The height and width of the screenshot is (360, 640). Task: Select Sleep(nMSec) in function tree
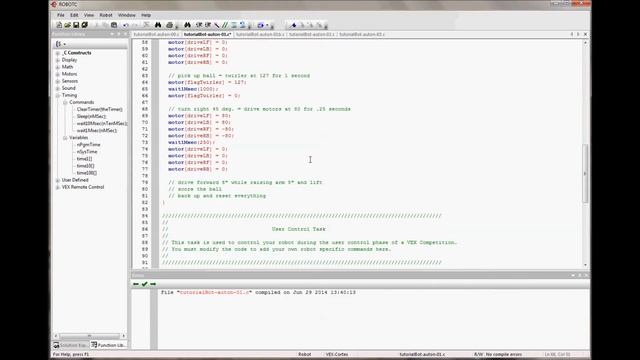coord(91,116)
